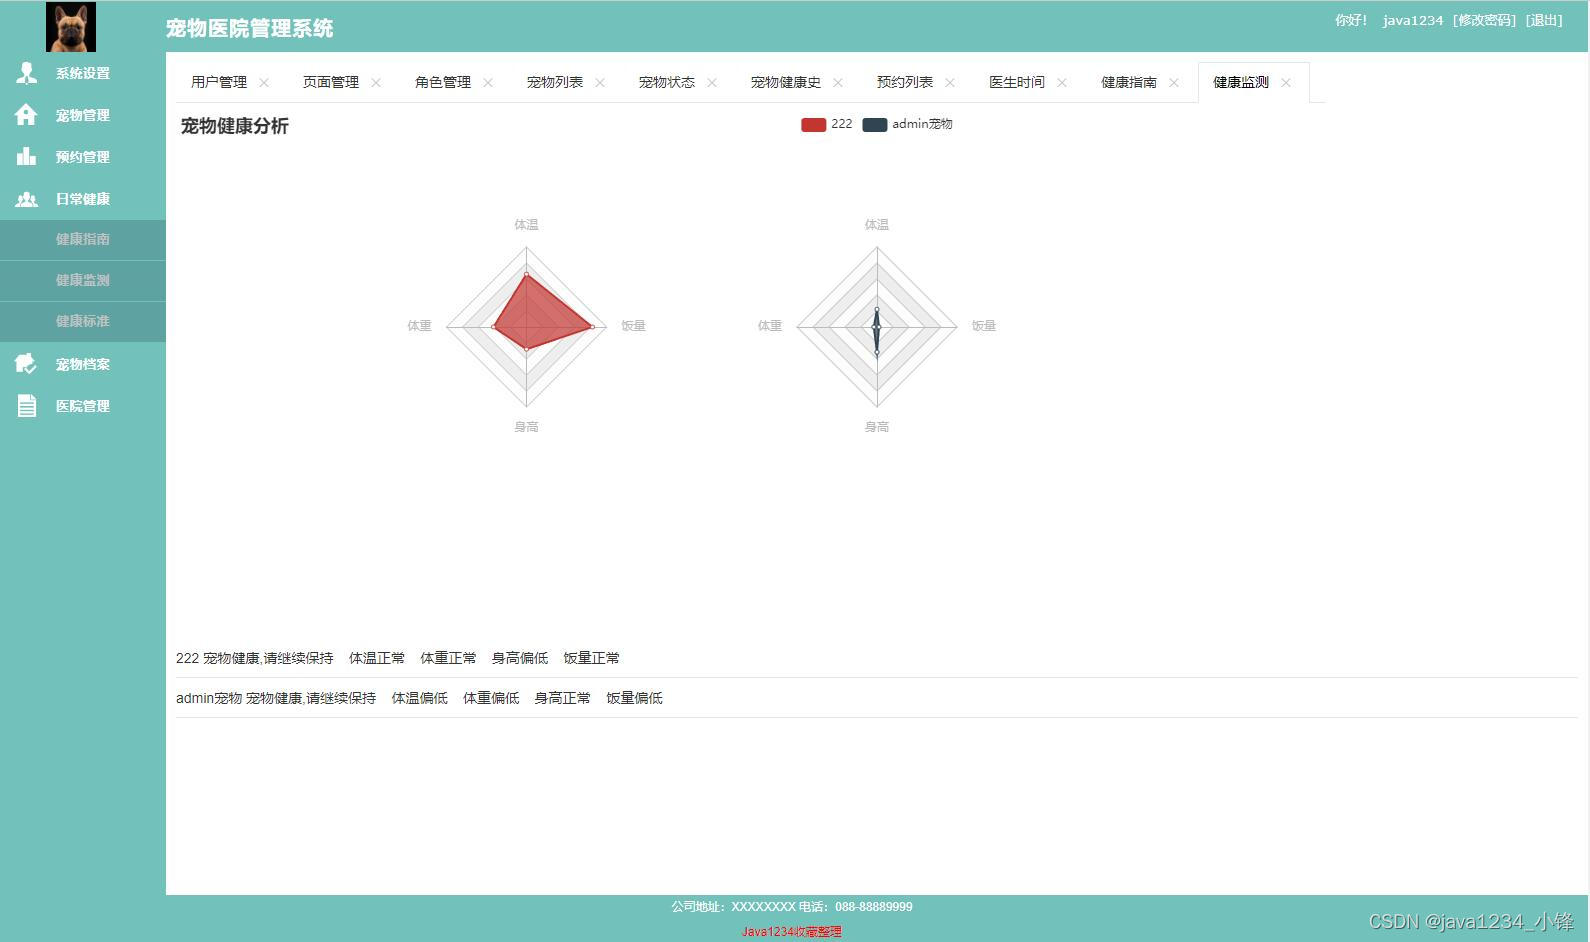Screen dimensions: 1590x942
Task: Close the 宠物状态 tab
Action: (712, 83)
